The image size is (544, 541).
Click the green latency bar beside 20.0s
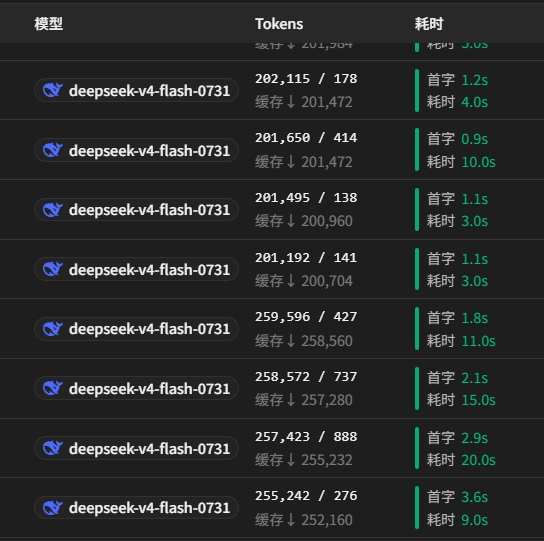coord(417,448)
